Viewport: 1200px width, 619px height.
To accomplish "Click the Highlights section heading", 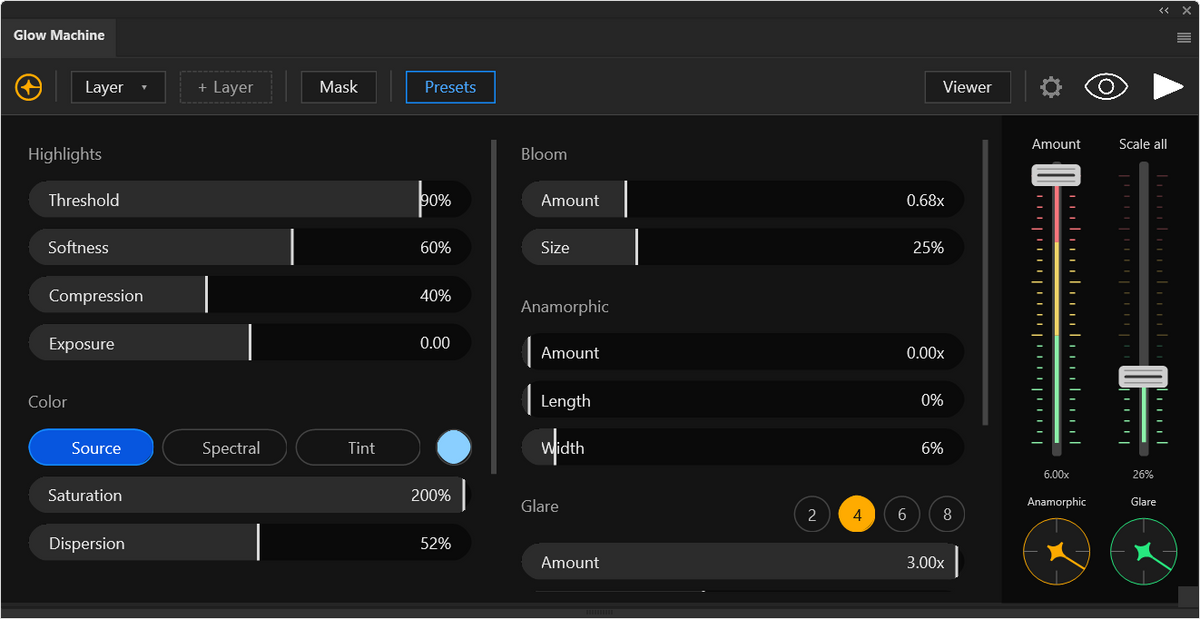I will [65, 154].
